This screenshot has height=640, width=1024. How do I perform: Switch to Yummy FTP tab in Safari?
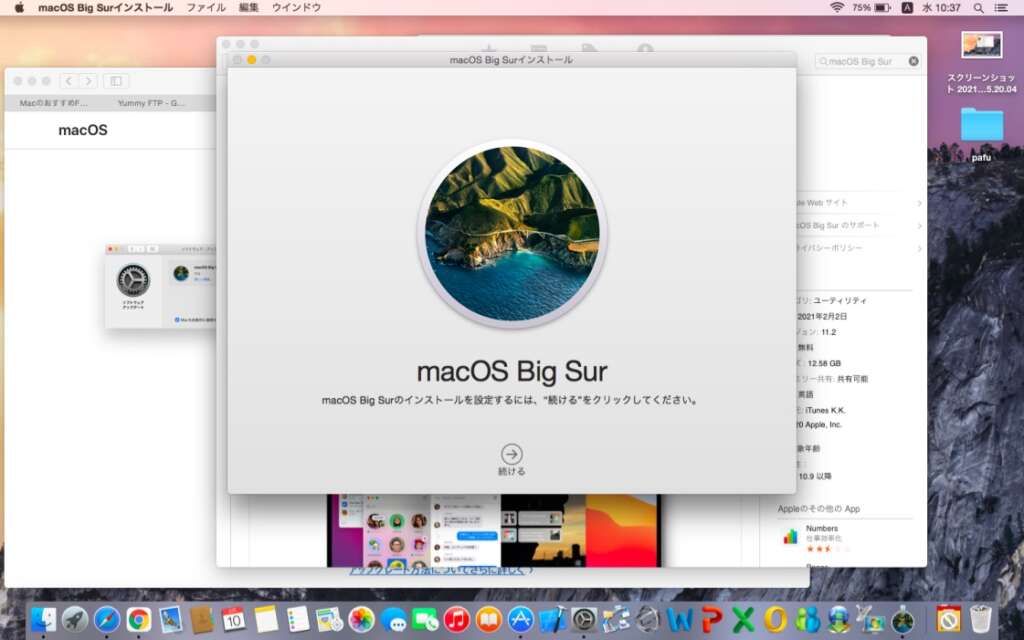[151, 103]
